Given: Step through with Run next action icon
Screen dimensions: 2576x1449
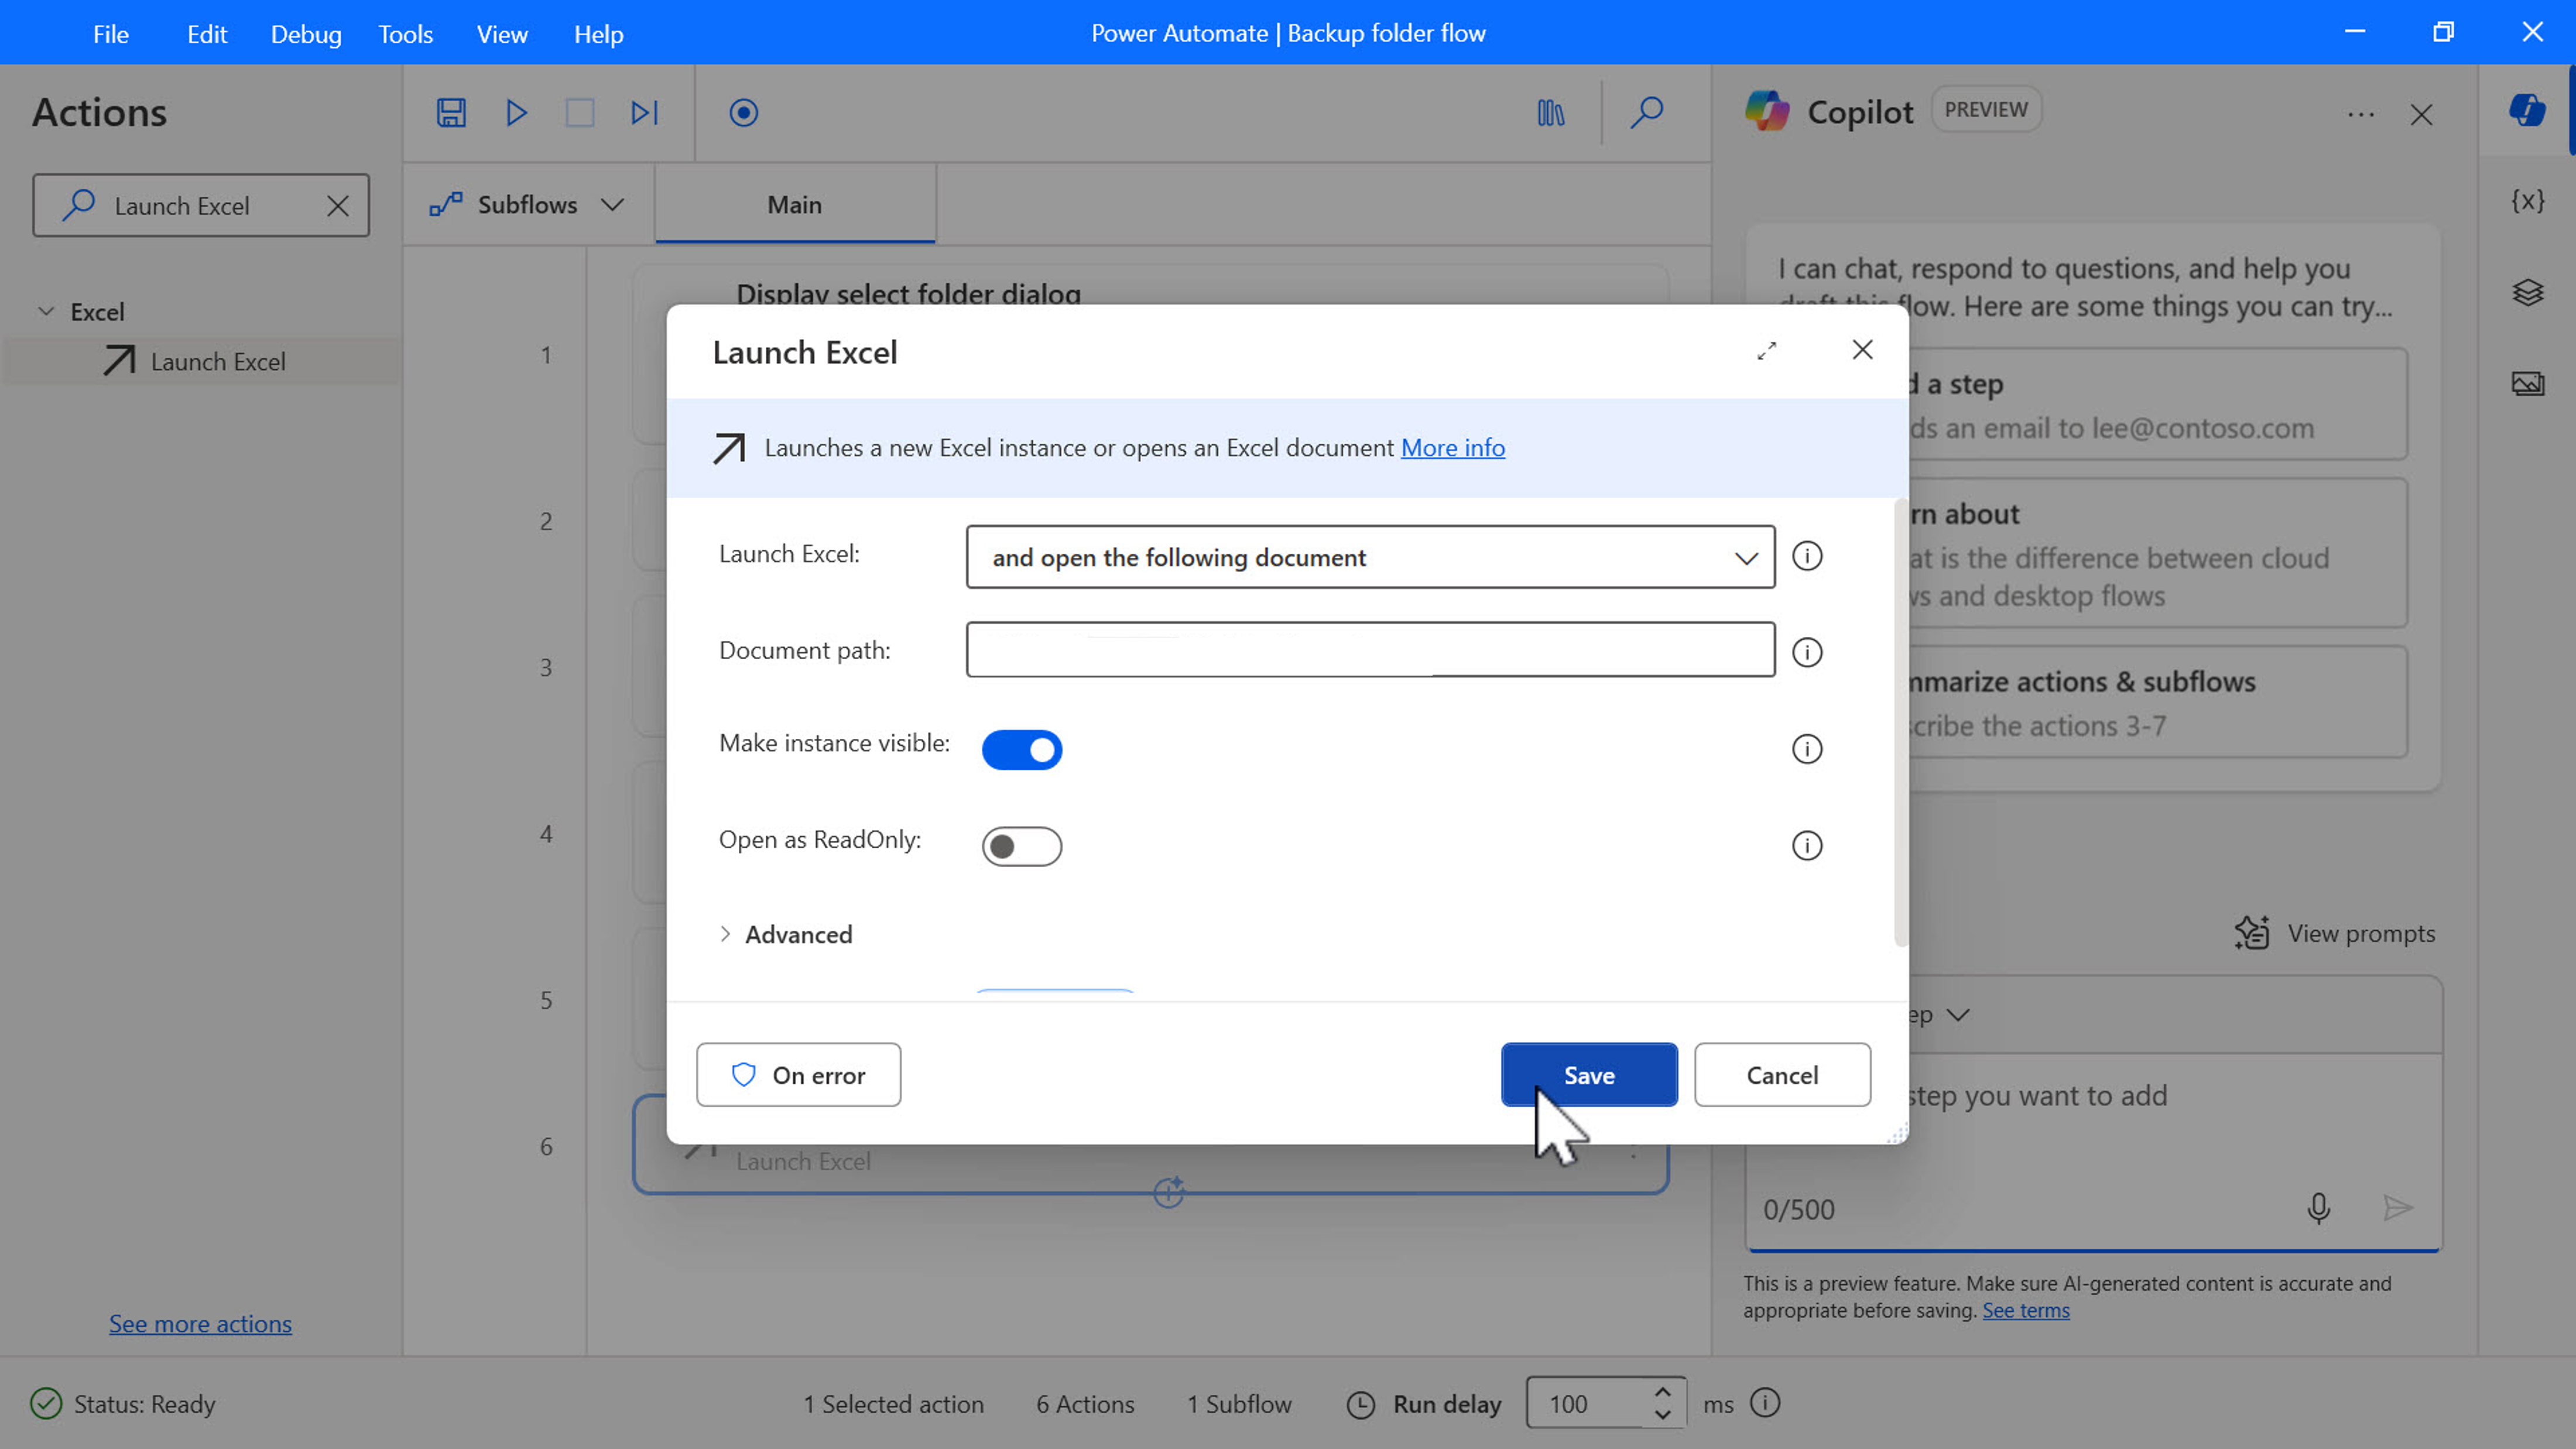Looking at the screenshot, I should point(643,113).
